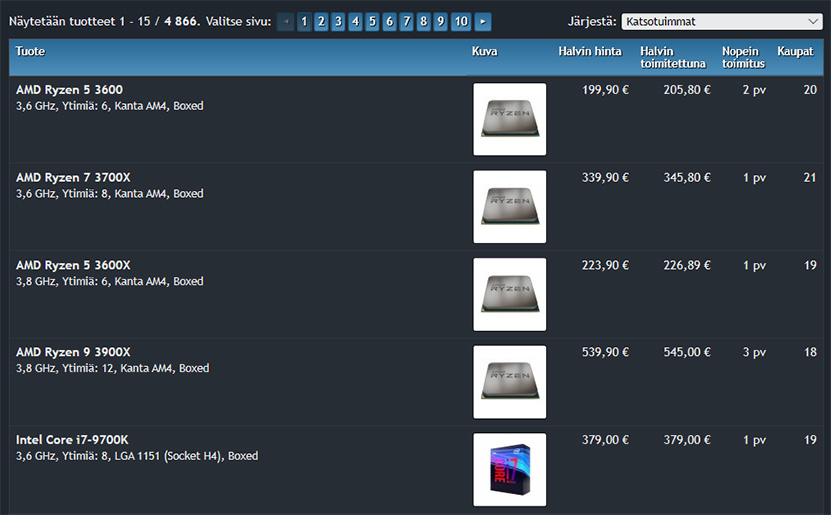The height and width of the screenshot is (515, 831).
Task: Open the Intel Core i7-9700K link
Action: [x=72, y=440]
